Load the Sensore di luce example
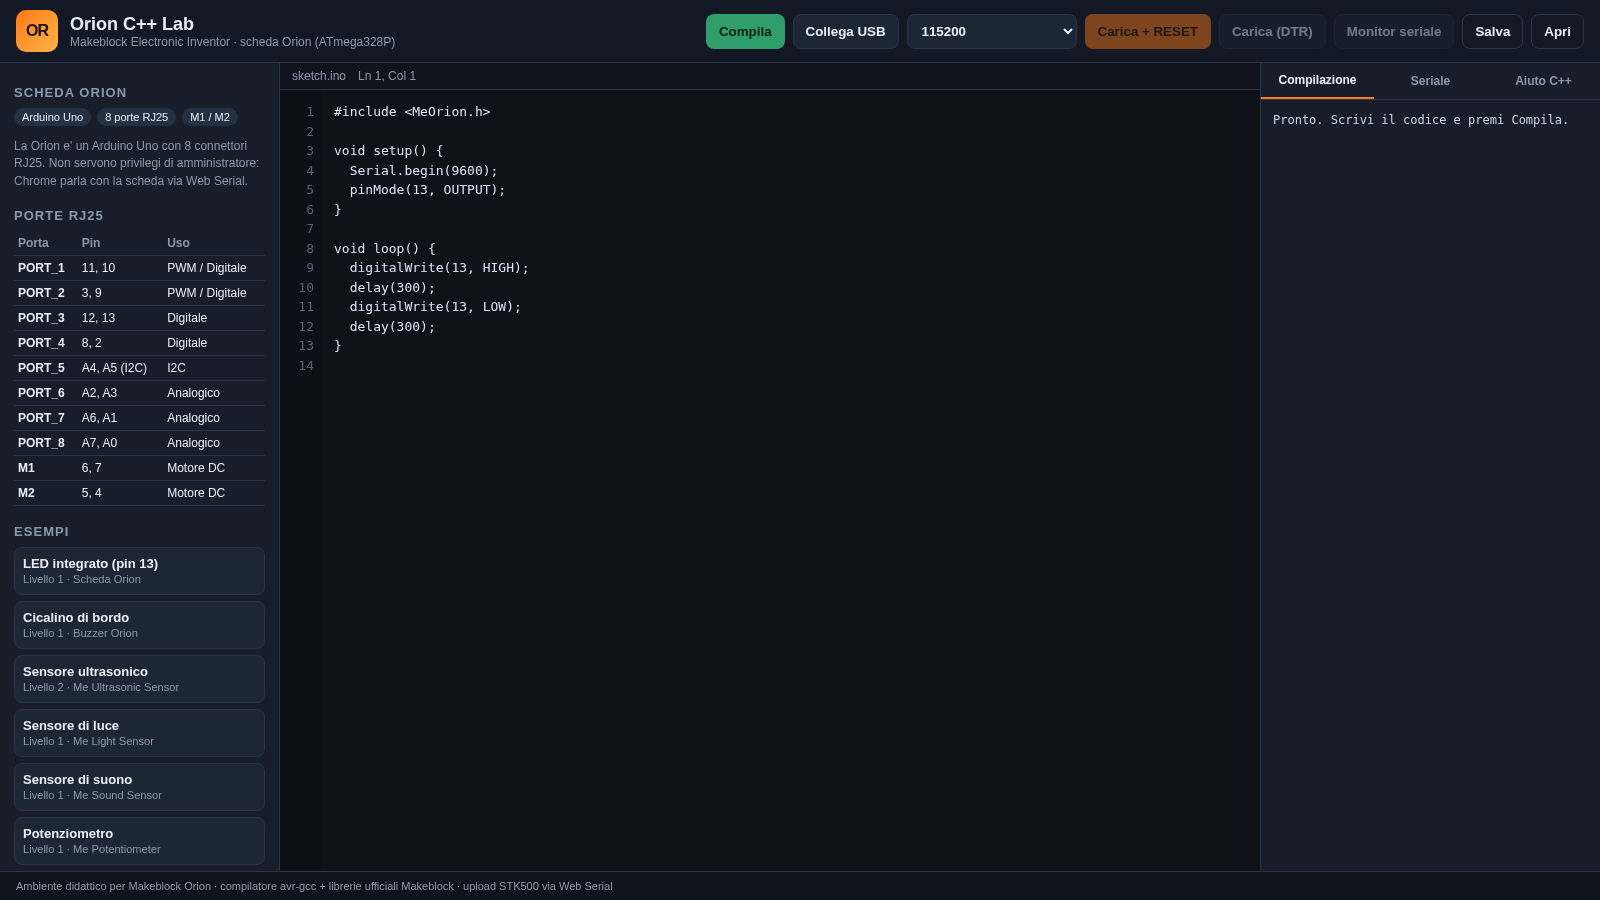Viewport: 1600px width, 900px height. pyautogui.click(x=139, y=733)
